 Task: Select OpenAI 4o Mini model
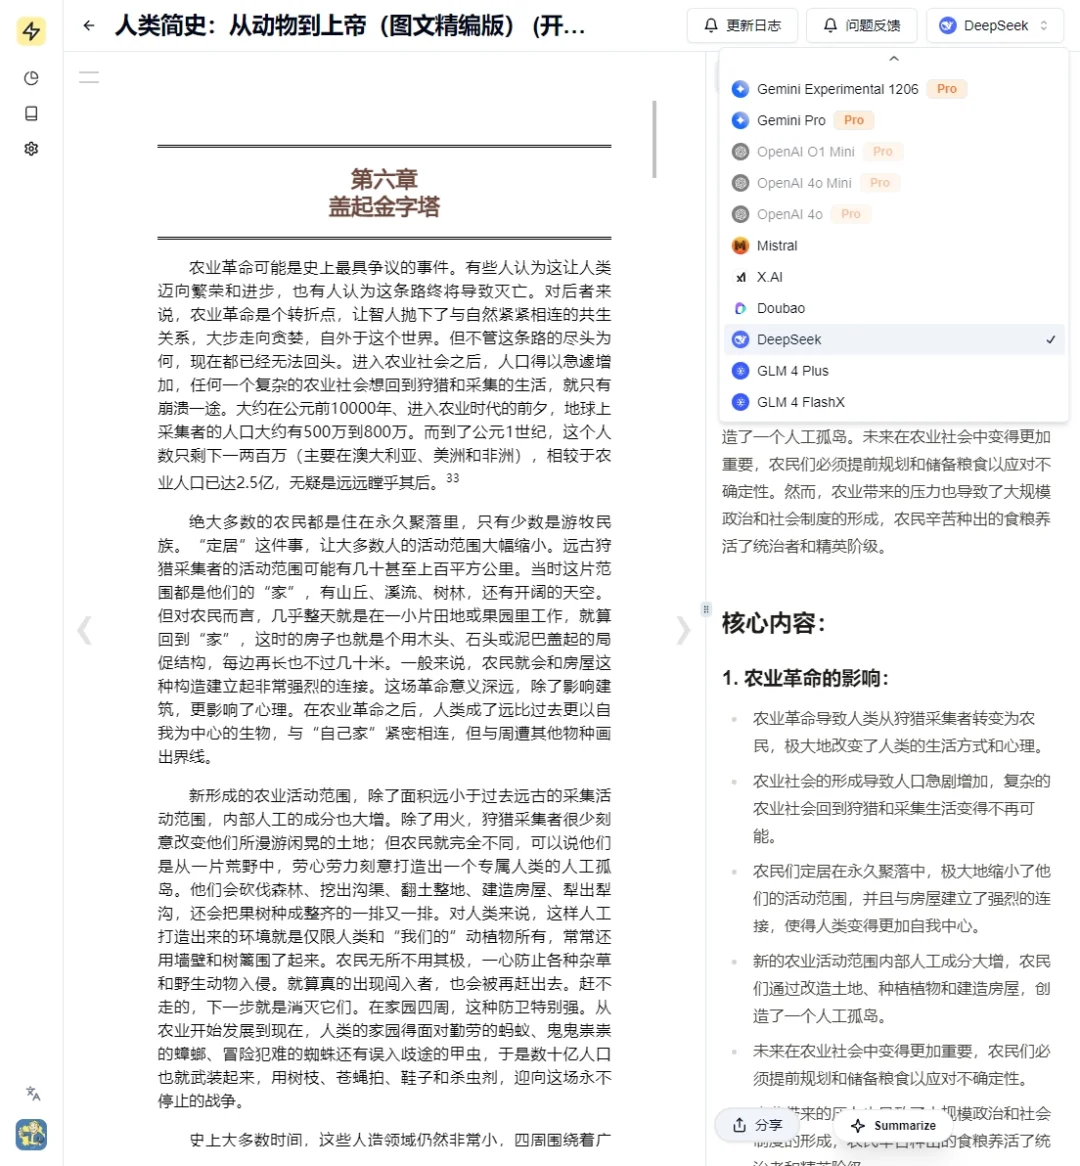click(x=894, y=183)
